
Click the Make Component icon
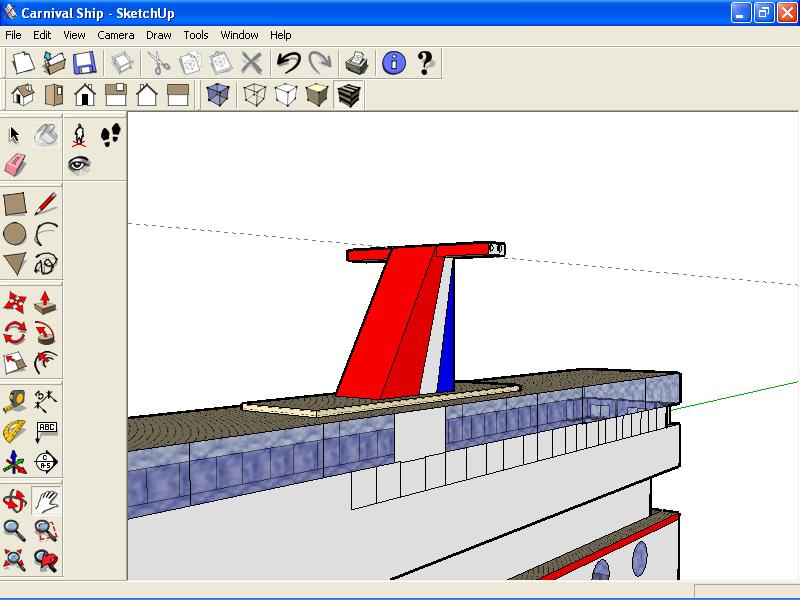122,63
